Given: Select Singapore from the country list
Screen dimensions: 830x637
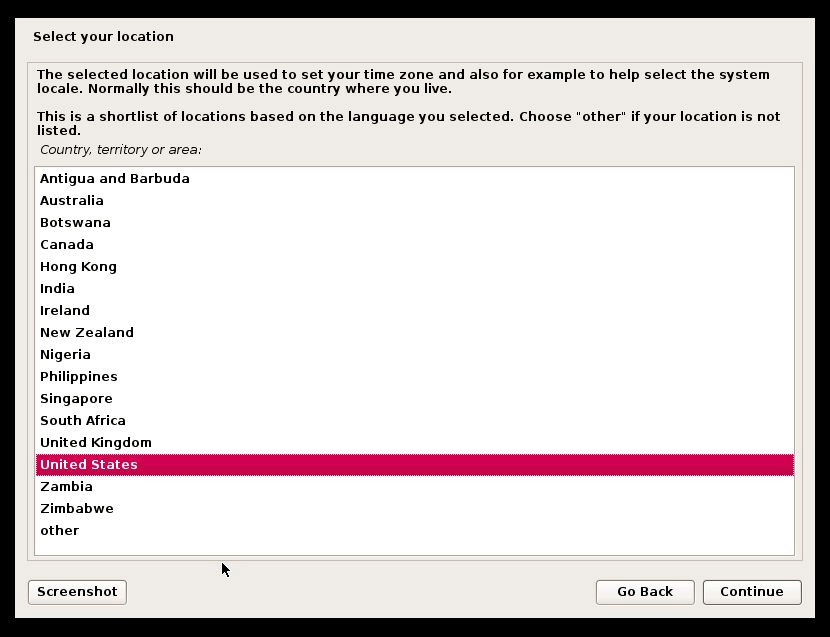Looking at the screenshot, I should click(x=76, y=398).
